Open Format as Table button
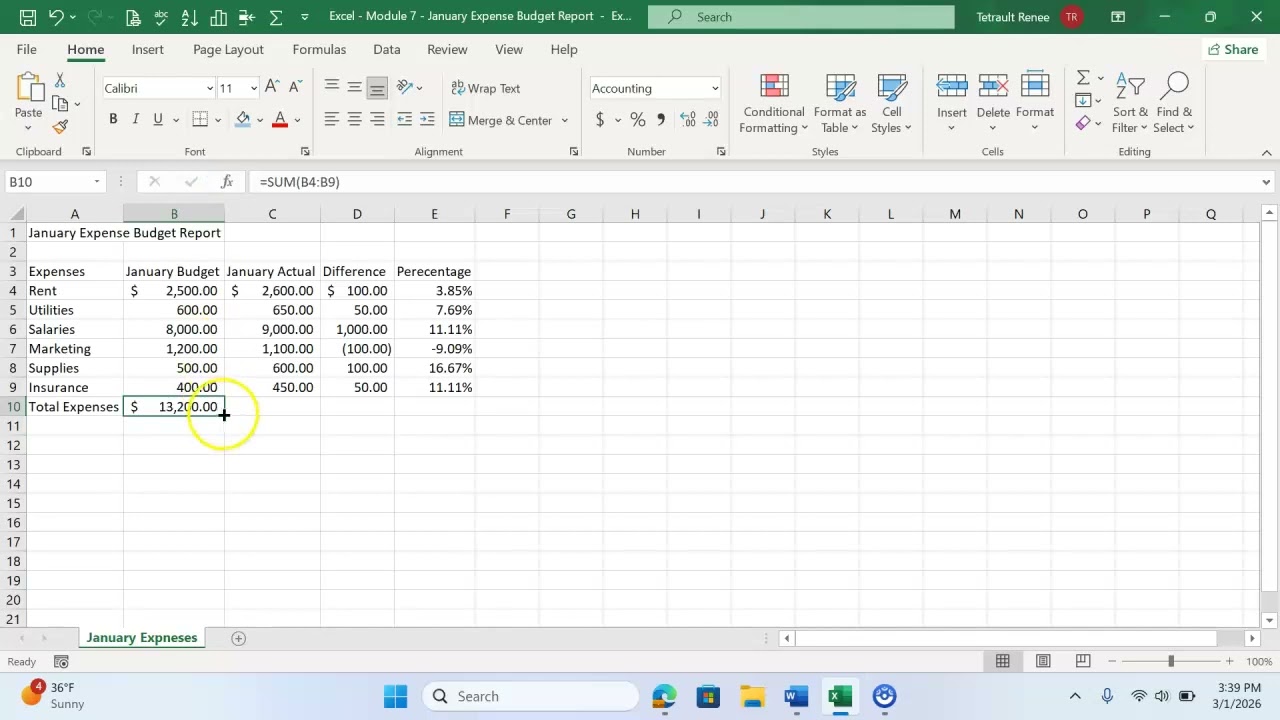The image size is (1280, 720). point(840,103)
